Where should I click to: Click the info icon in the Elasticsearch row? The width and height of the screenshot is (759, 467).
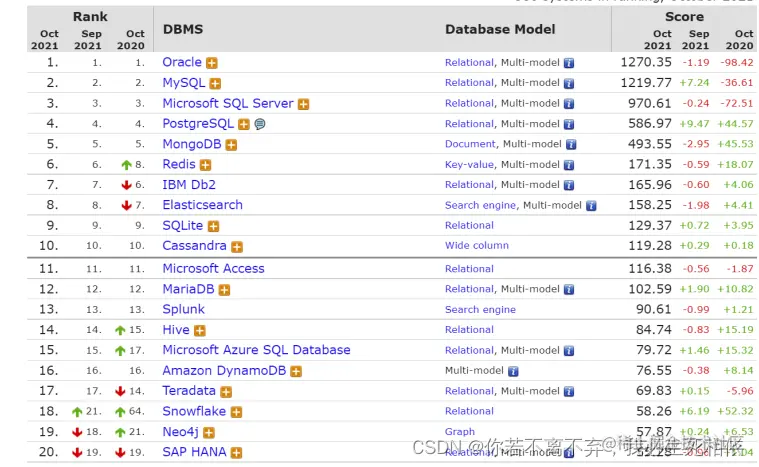click(591, 206)
